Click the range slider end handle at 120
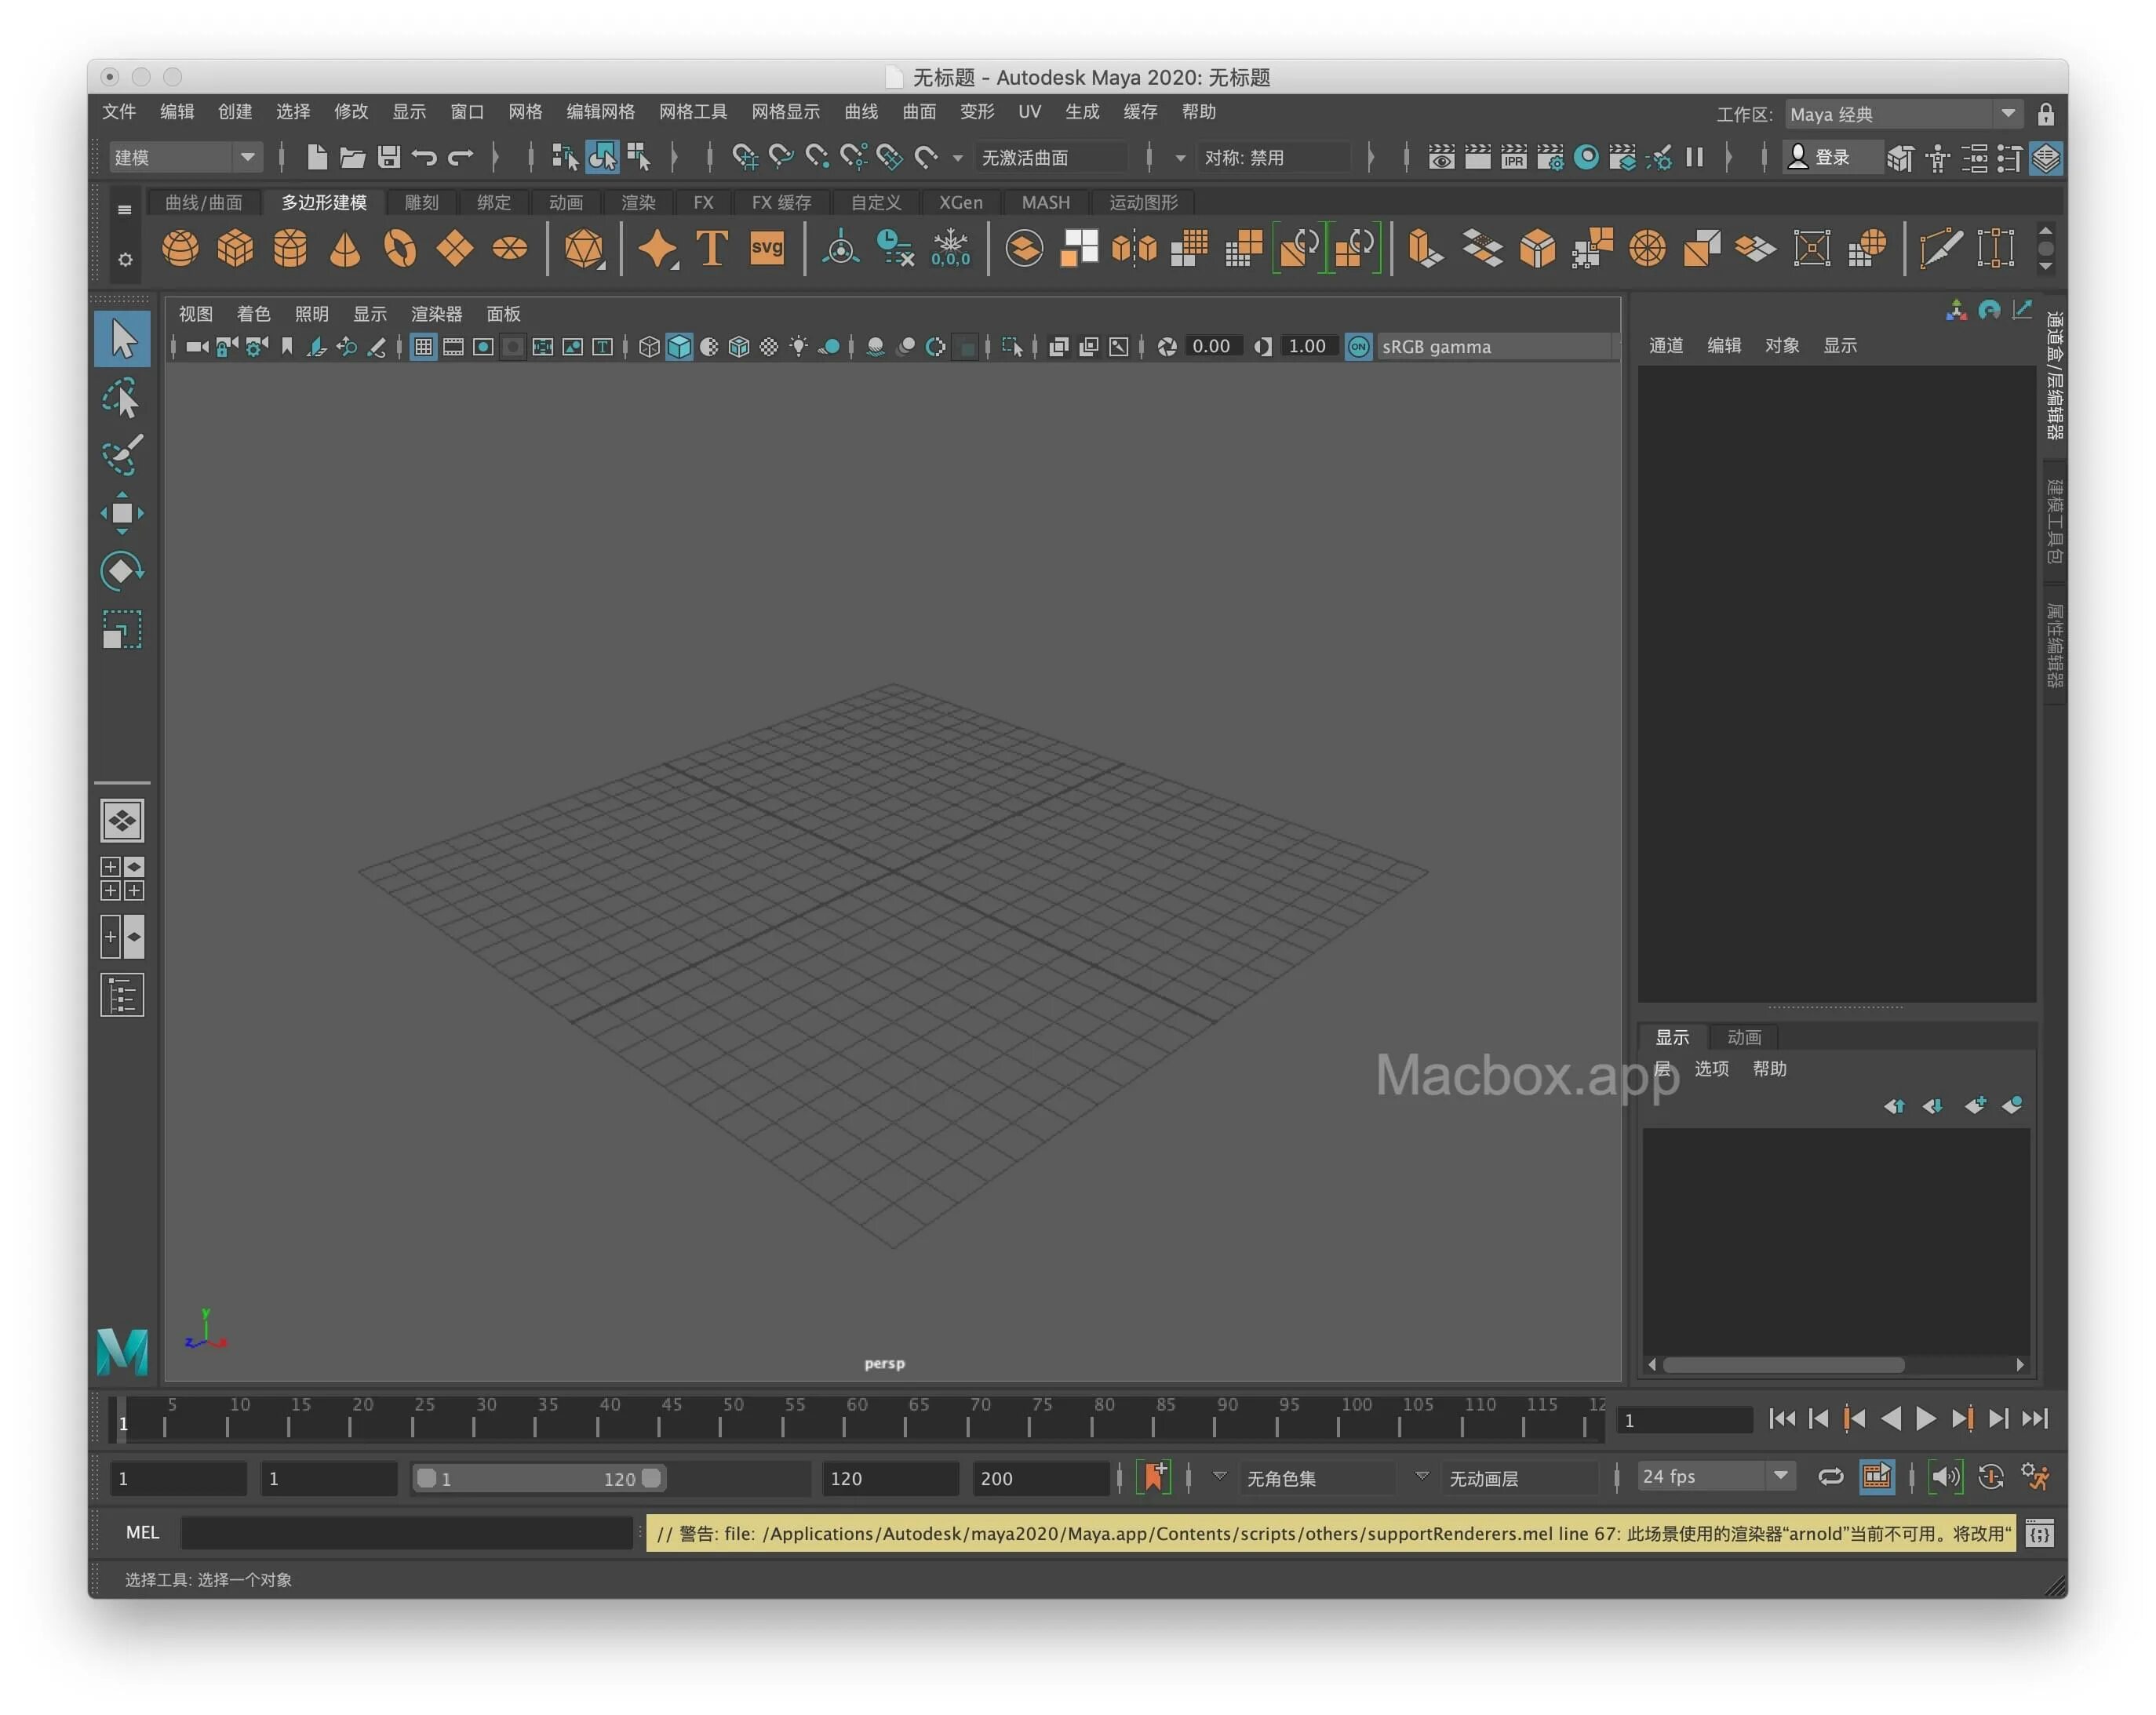The height and width of the screenshot is (1715, 2156). [x=651, y=1478]
